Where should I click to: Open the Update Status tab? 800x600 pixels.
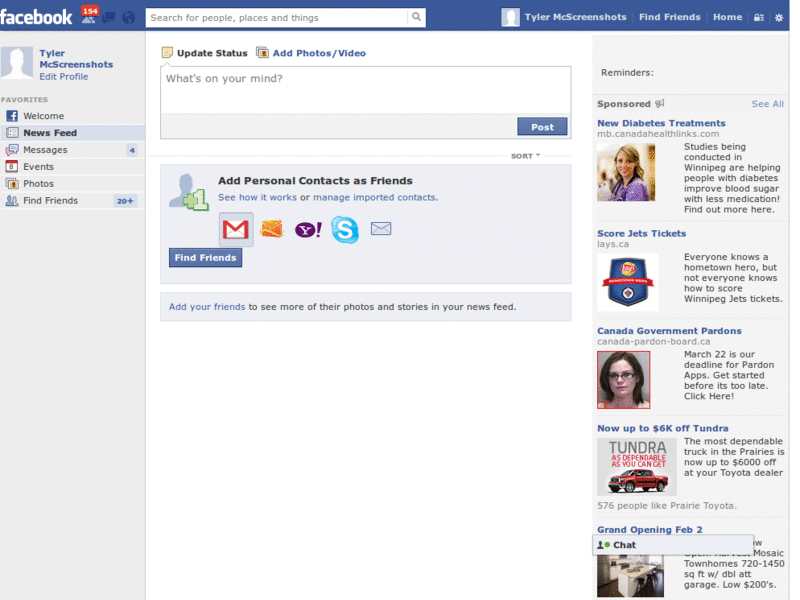pos(205,53)
